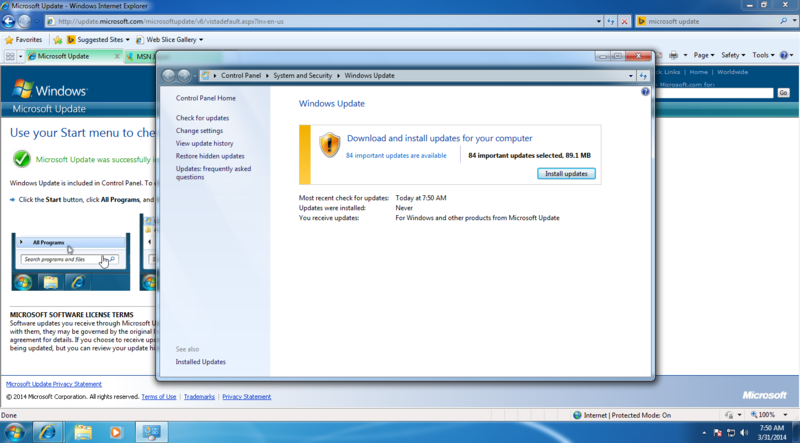Image resolution: width=800 pixels, height=443 pixels.
Task: Open the Terms of Use link
Action: click(x=159, y=397)
